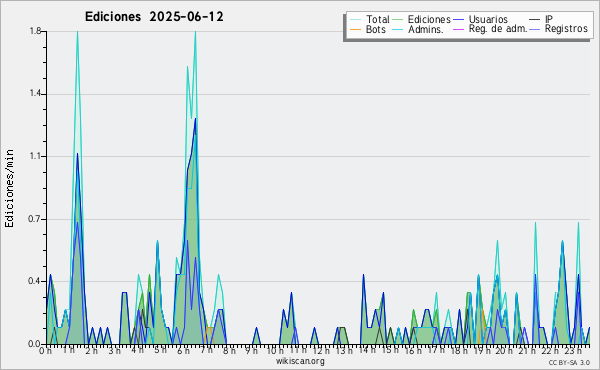Click the 1.4 y-axis value

click(x=35, y=94)
